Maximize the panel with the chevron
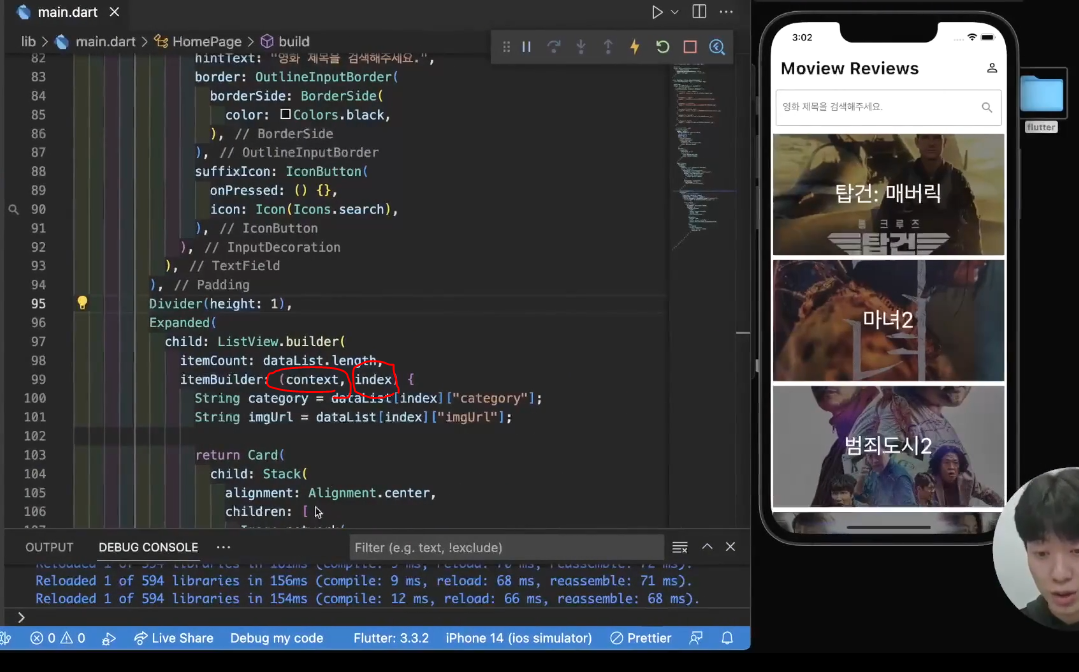The image size is (1079, 672). pos(707,546)
